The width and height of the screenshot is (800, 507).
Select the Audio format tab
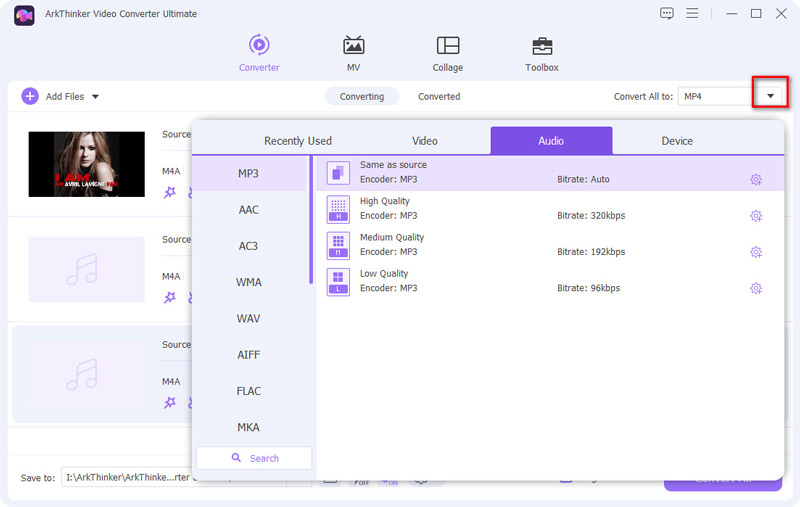(x=551, y=141)
